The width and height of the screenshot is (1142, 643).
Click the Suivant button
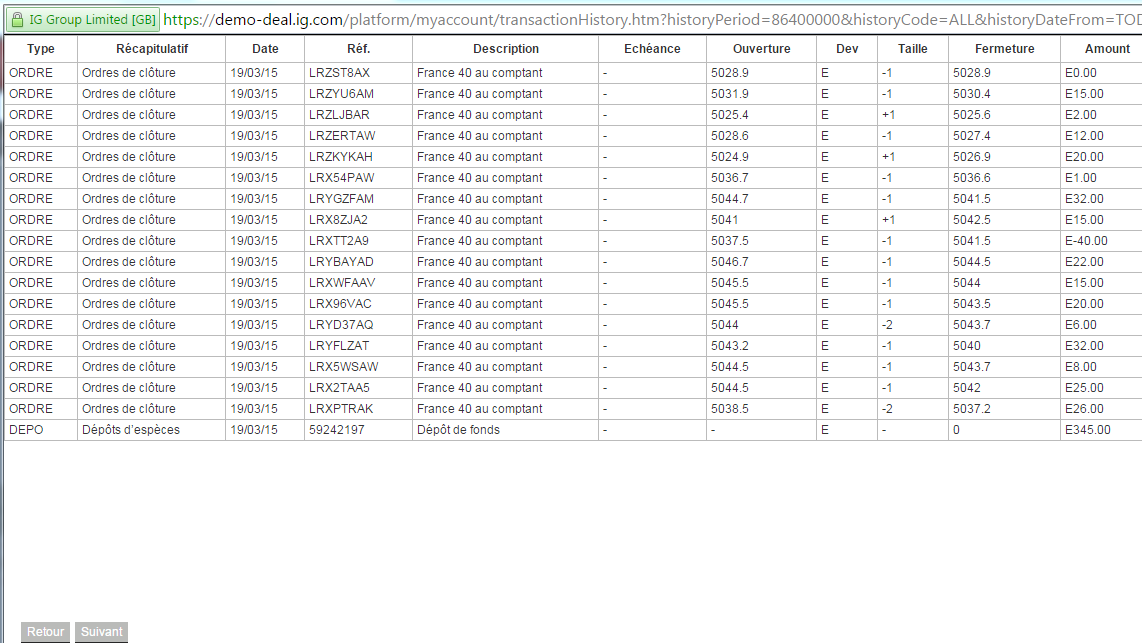click(x=101, y=631)
